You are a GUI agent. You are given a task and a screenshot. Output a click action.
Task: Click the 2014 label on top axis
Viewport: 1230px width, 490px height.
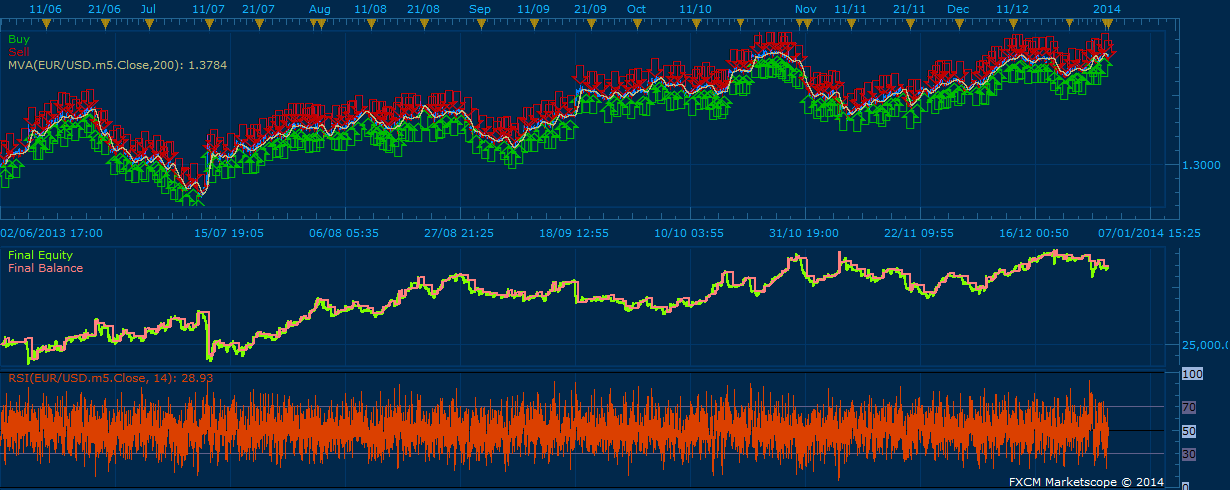1106,9
